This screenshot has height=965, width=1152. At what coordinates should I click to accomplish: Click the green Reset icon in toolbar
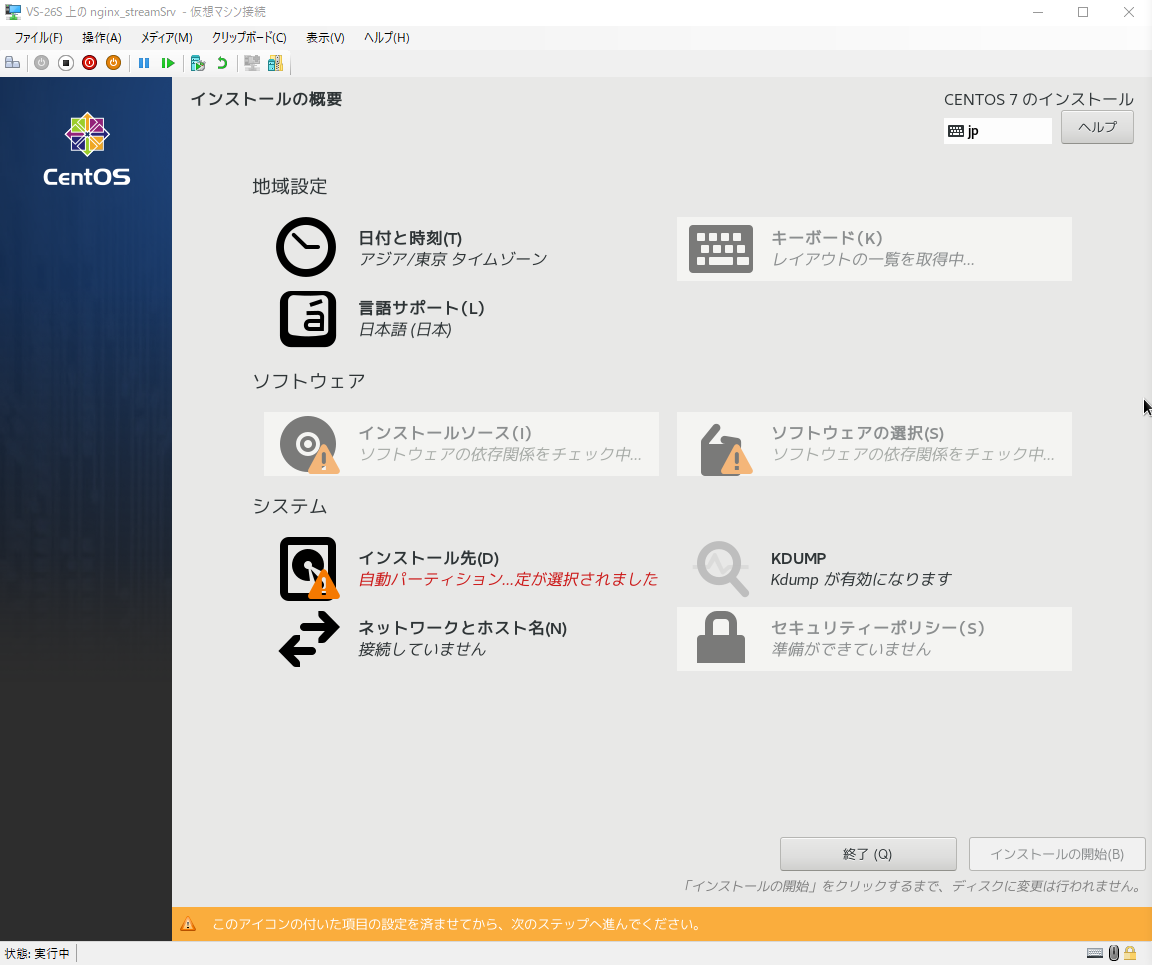[x=168, y=63]
